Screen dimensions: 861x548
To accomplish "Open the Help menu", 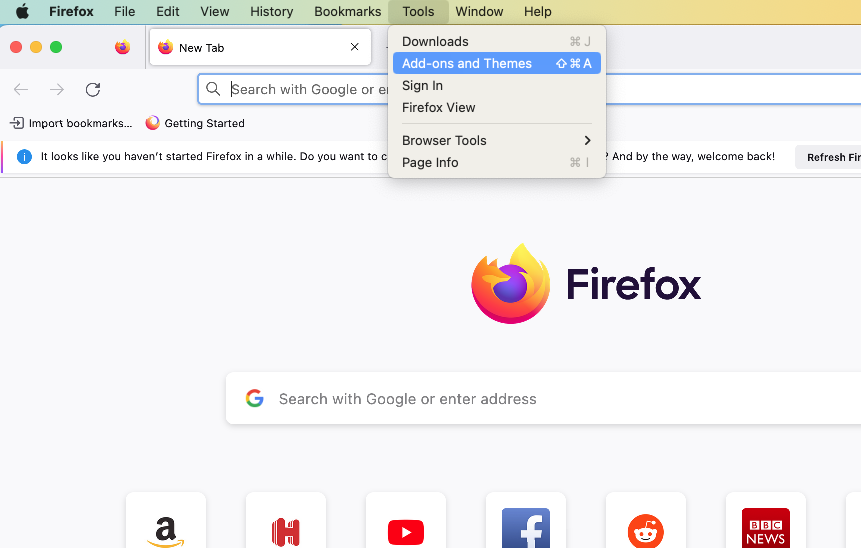I will coord(538,12).
